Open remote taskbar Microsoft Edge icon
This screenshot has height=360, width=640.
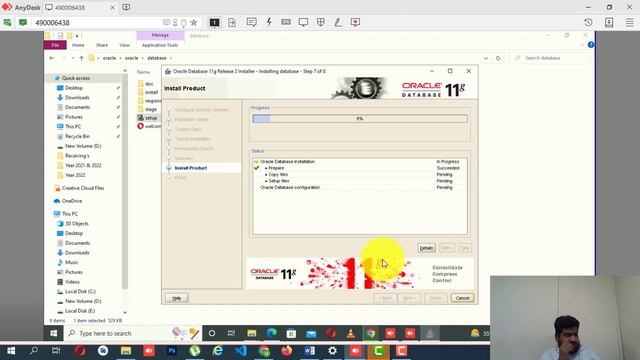[x=271, y=333]
